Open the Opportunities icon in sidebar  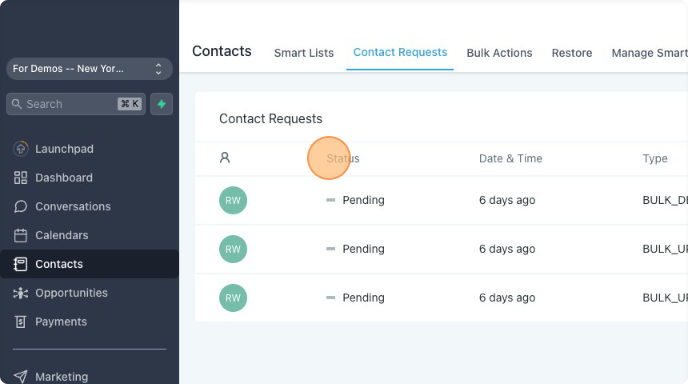(x=21, y=293)
